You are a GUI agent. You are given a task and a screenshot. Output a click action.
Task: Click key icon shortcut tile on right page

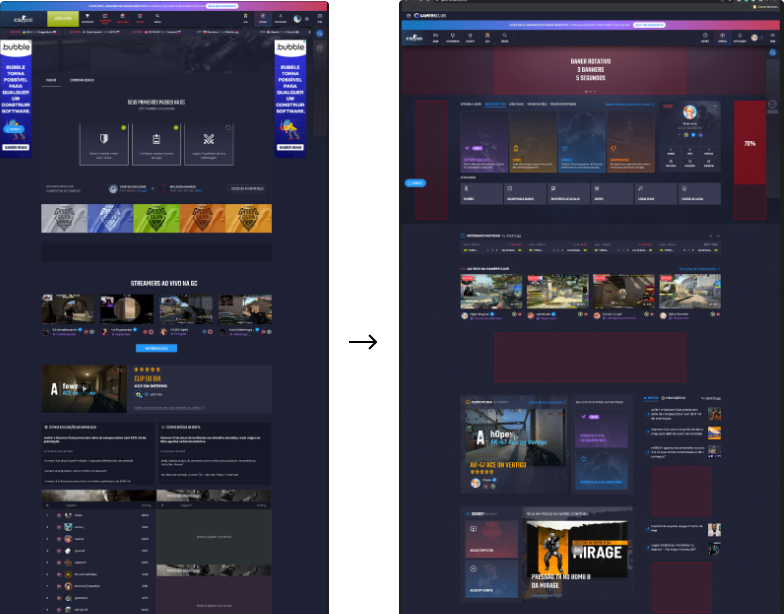pos(655,194)
